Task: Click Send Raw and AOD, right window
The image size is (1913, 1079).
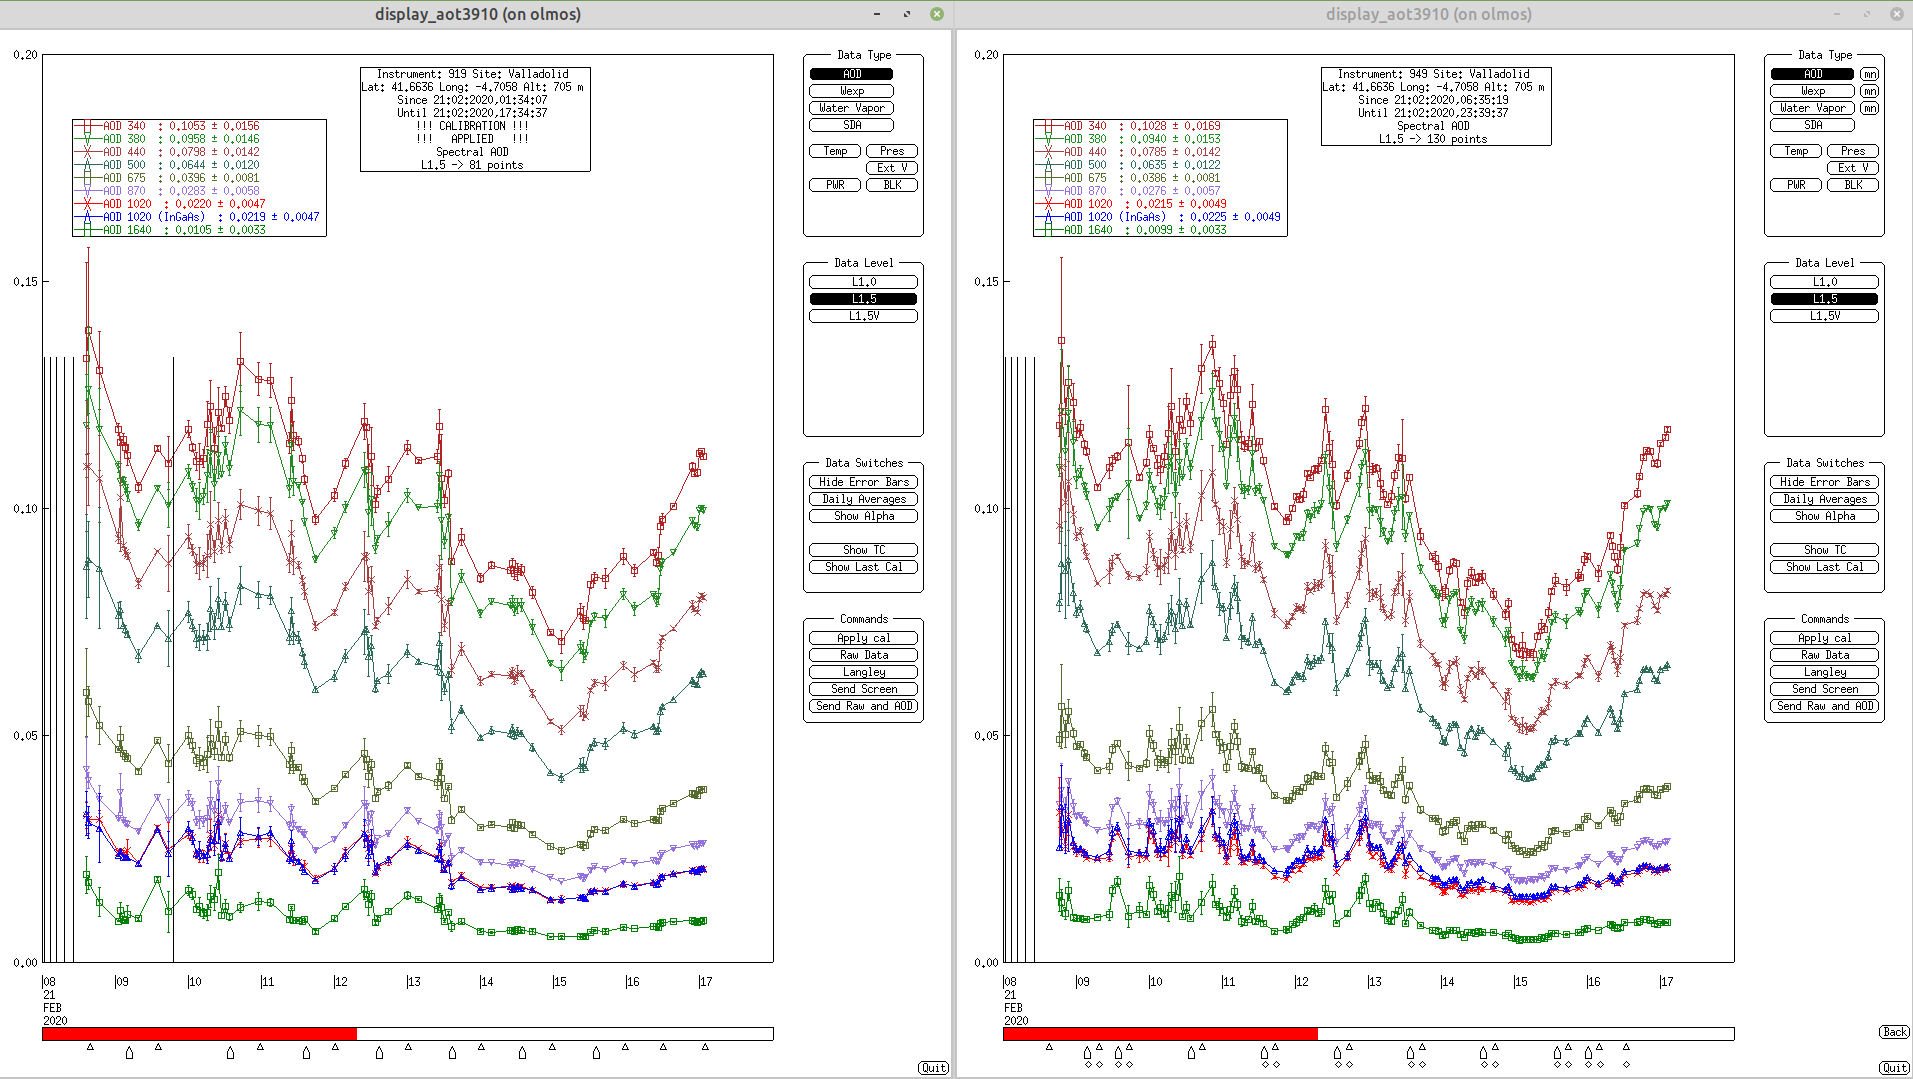Action: [x=1824, y=706]
